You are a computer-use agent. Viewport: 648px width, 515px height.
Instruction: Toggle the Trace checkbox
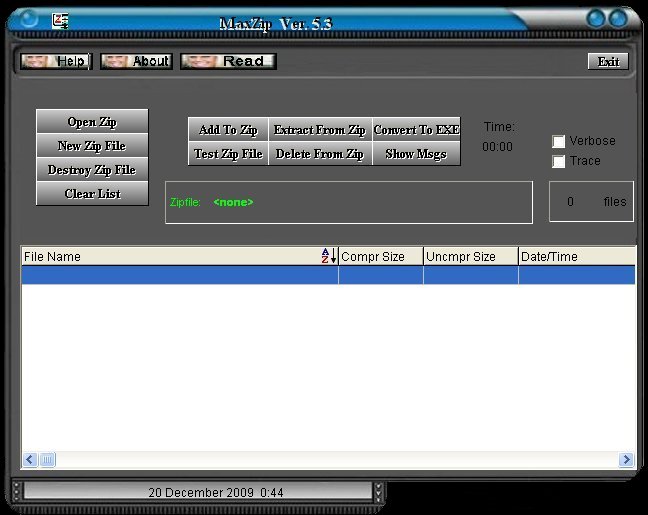[559, 161]
